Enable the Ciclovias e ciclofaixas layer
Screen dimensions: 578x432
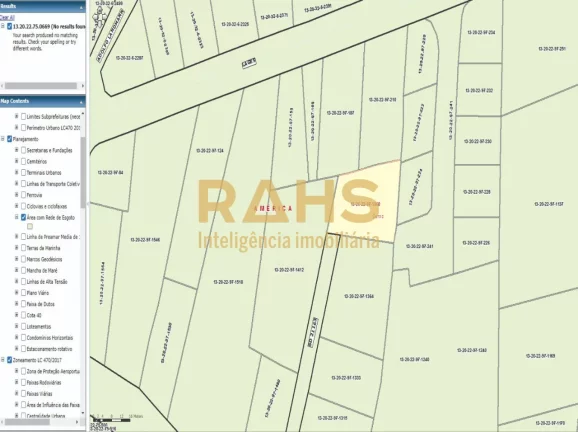24,206
